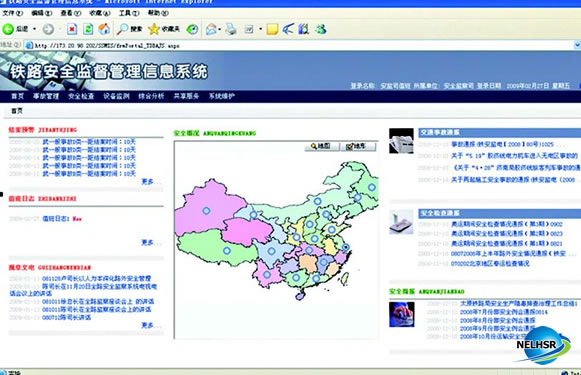Click the 安全检查通报 section thumbnail image
Screen dimensions: 581x375
401,222
